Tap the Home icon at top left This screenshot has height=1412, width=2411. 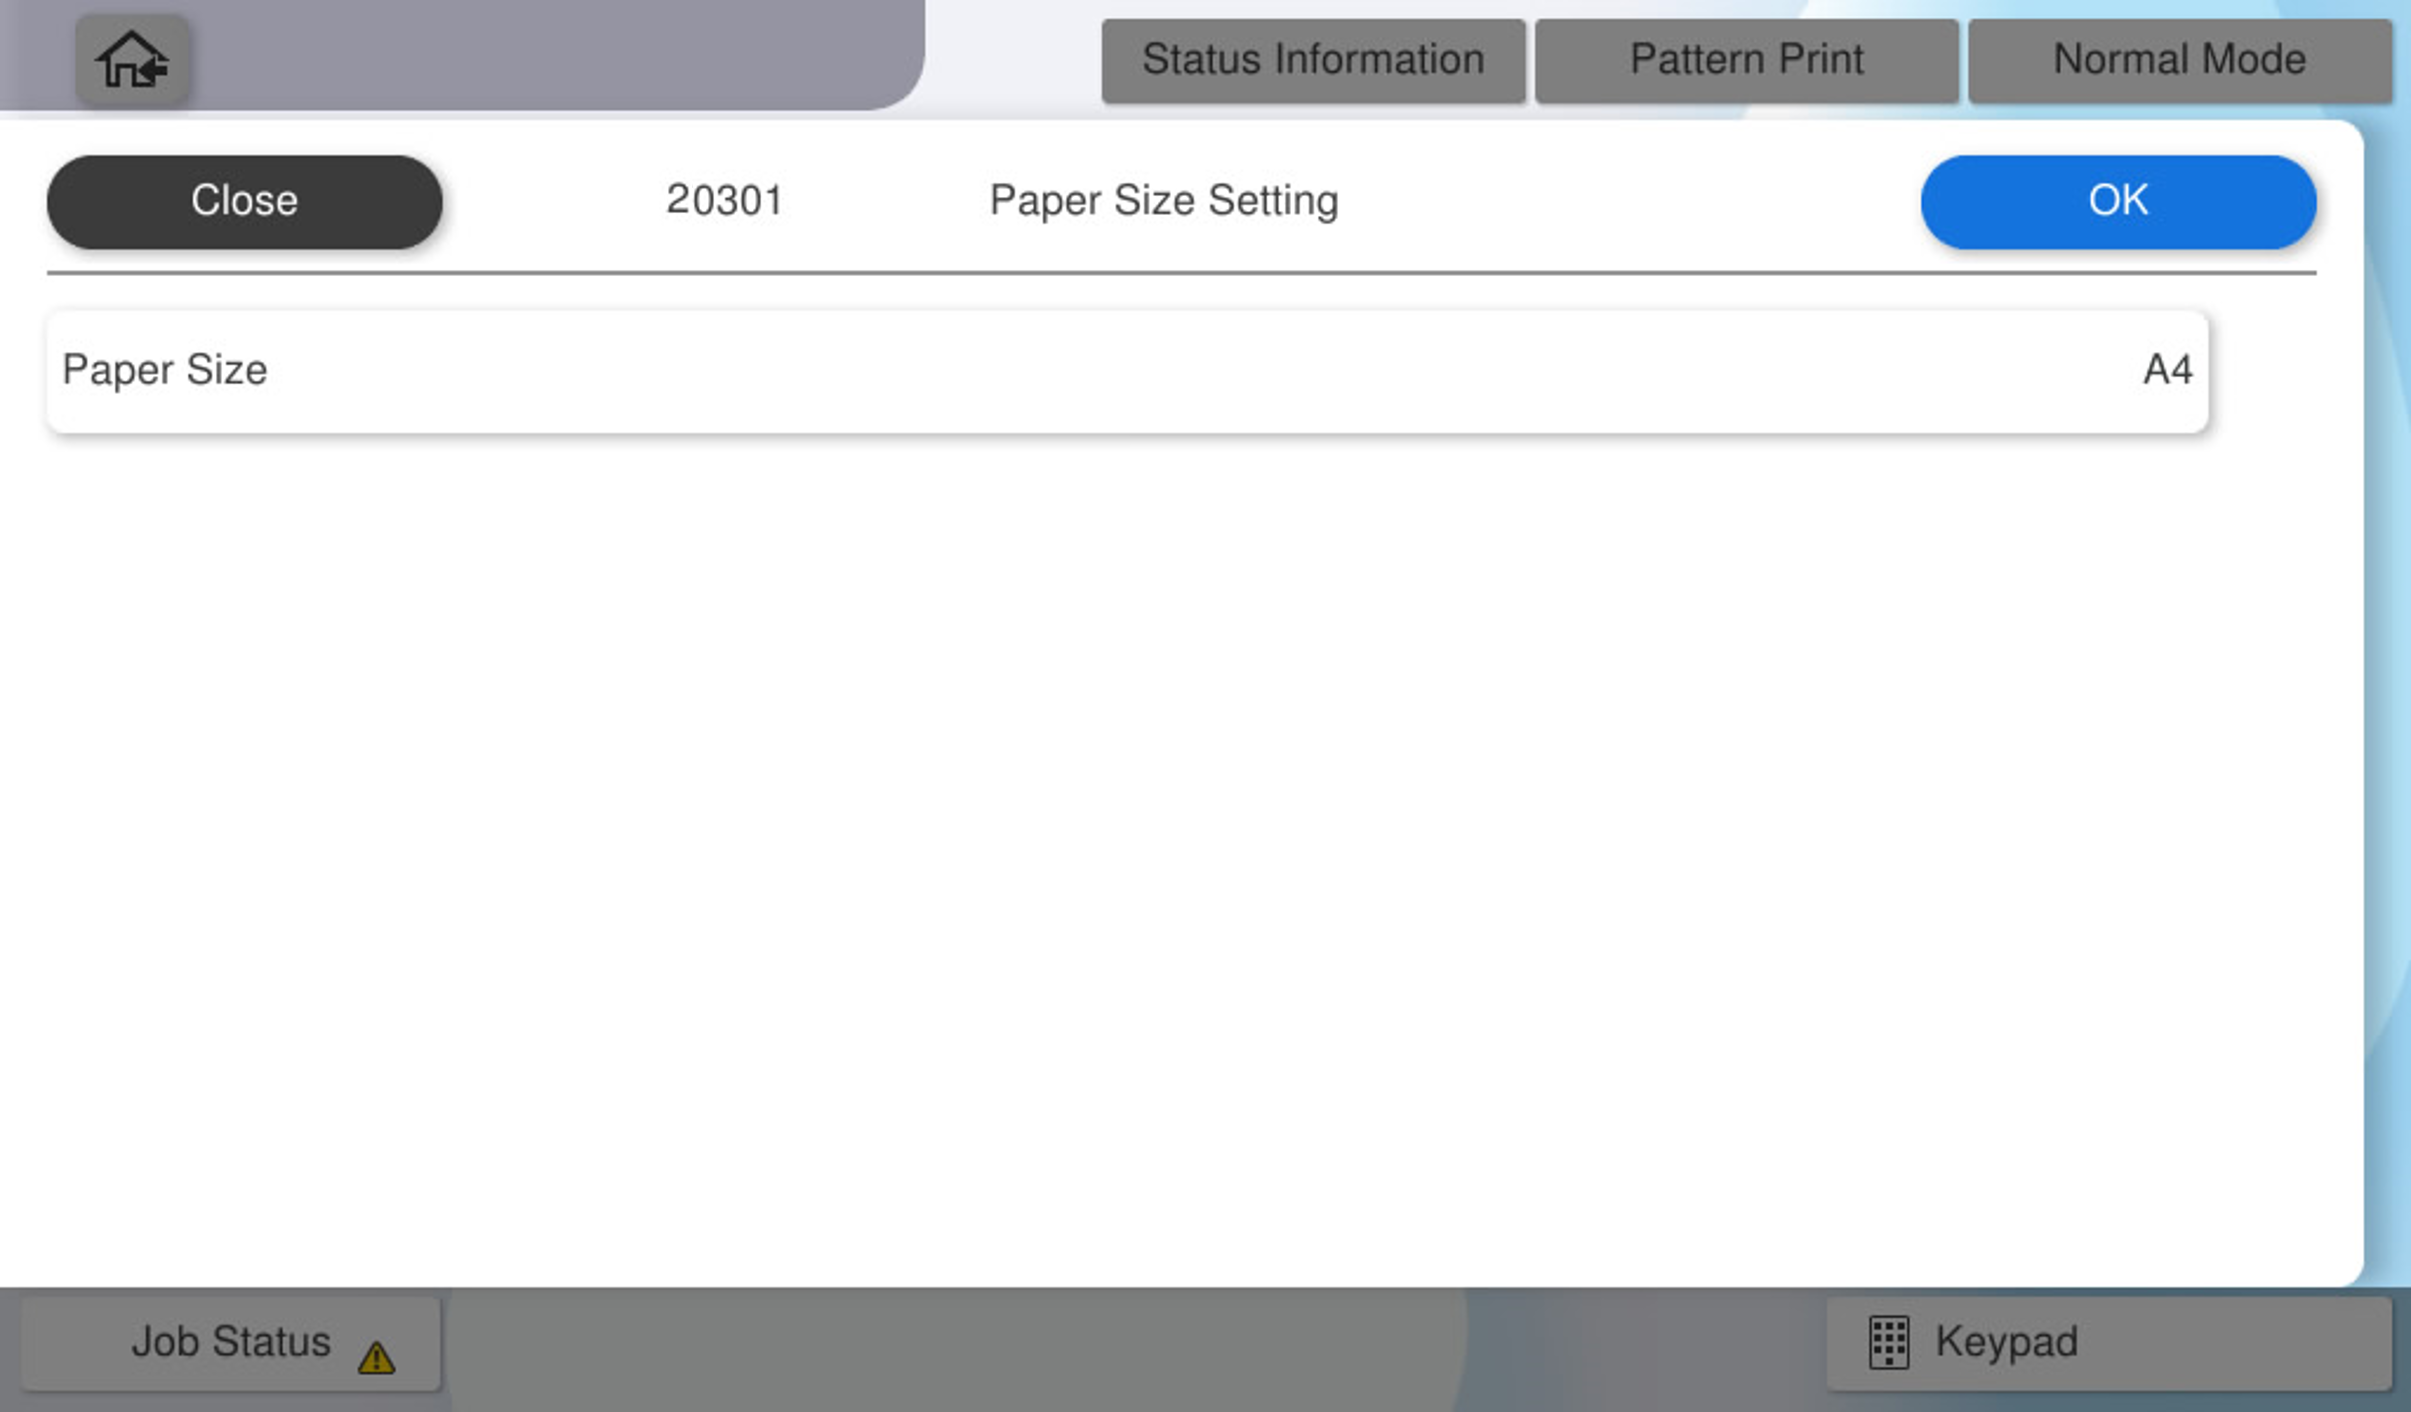131,60
